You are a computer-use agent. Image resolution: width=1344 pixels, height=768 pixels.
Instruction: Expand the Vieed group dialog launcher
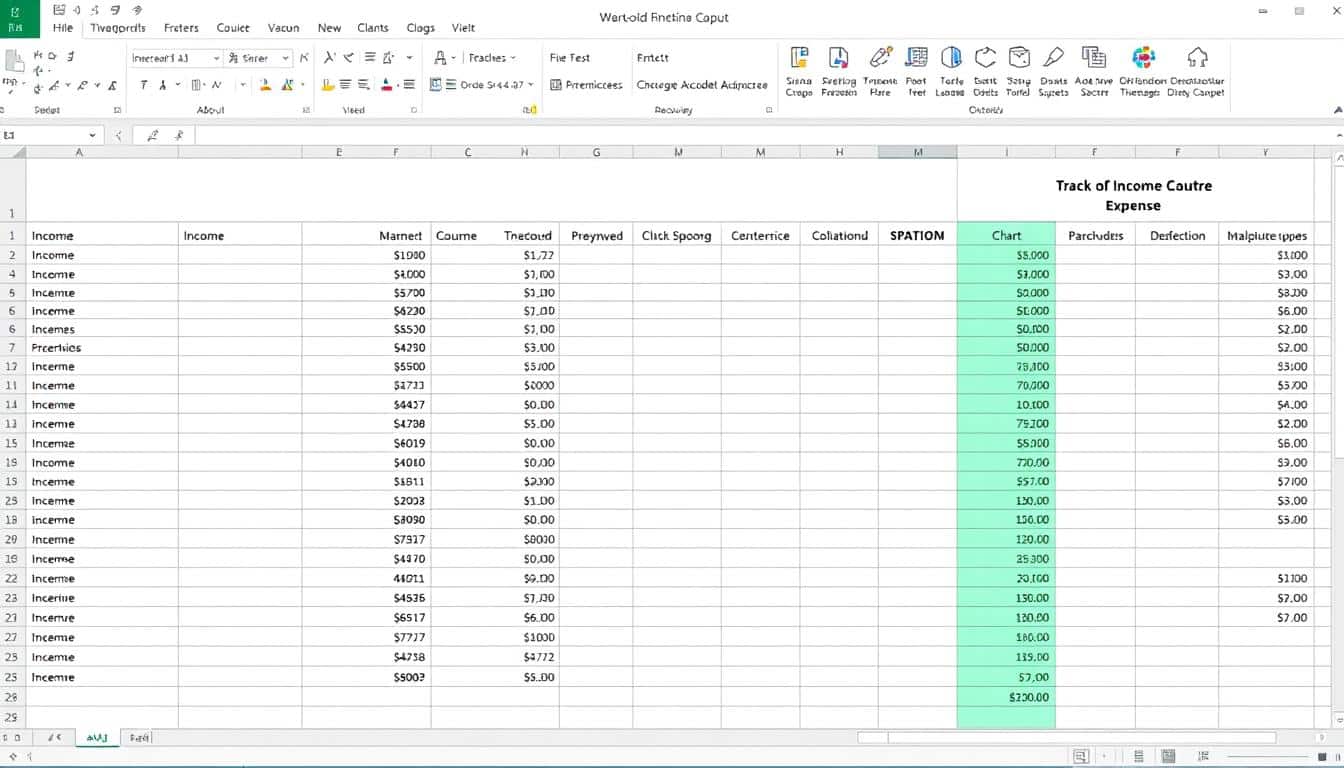click(x=414, y=110)
